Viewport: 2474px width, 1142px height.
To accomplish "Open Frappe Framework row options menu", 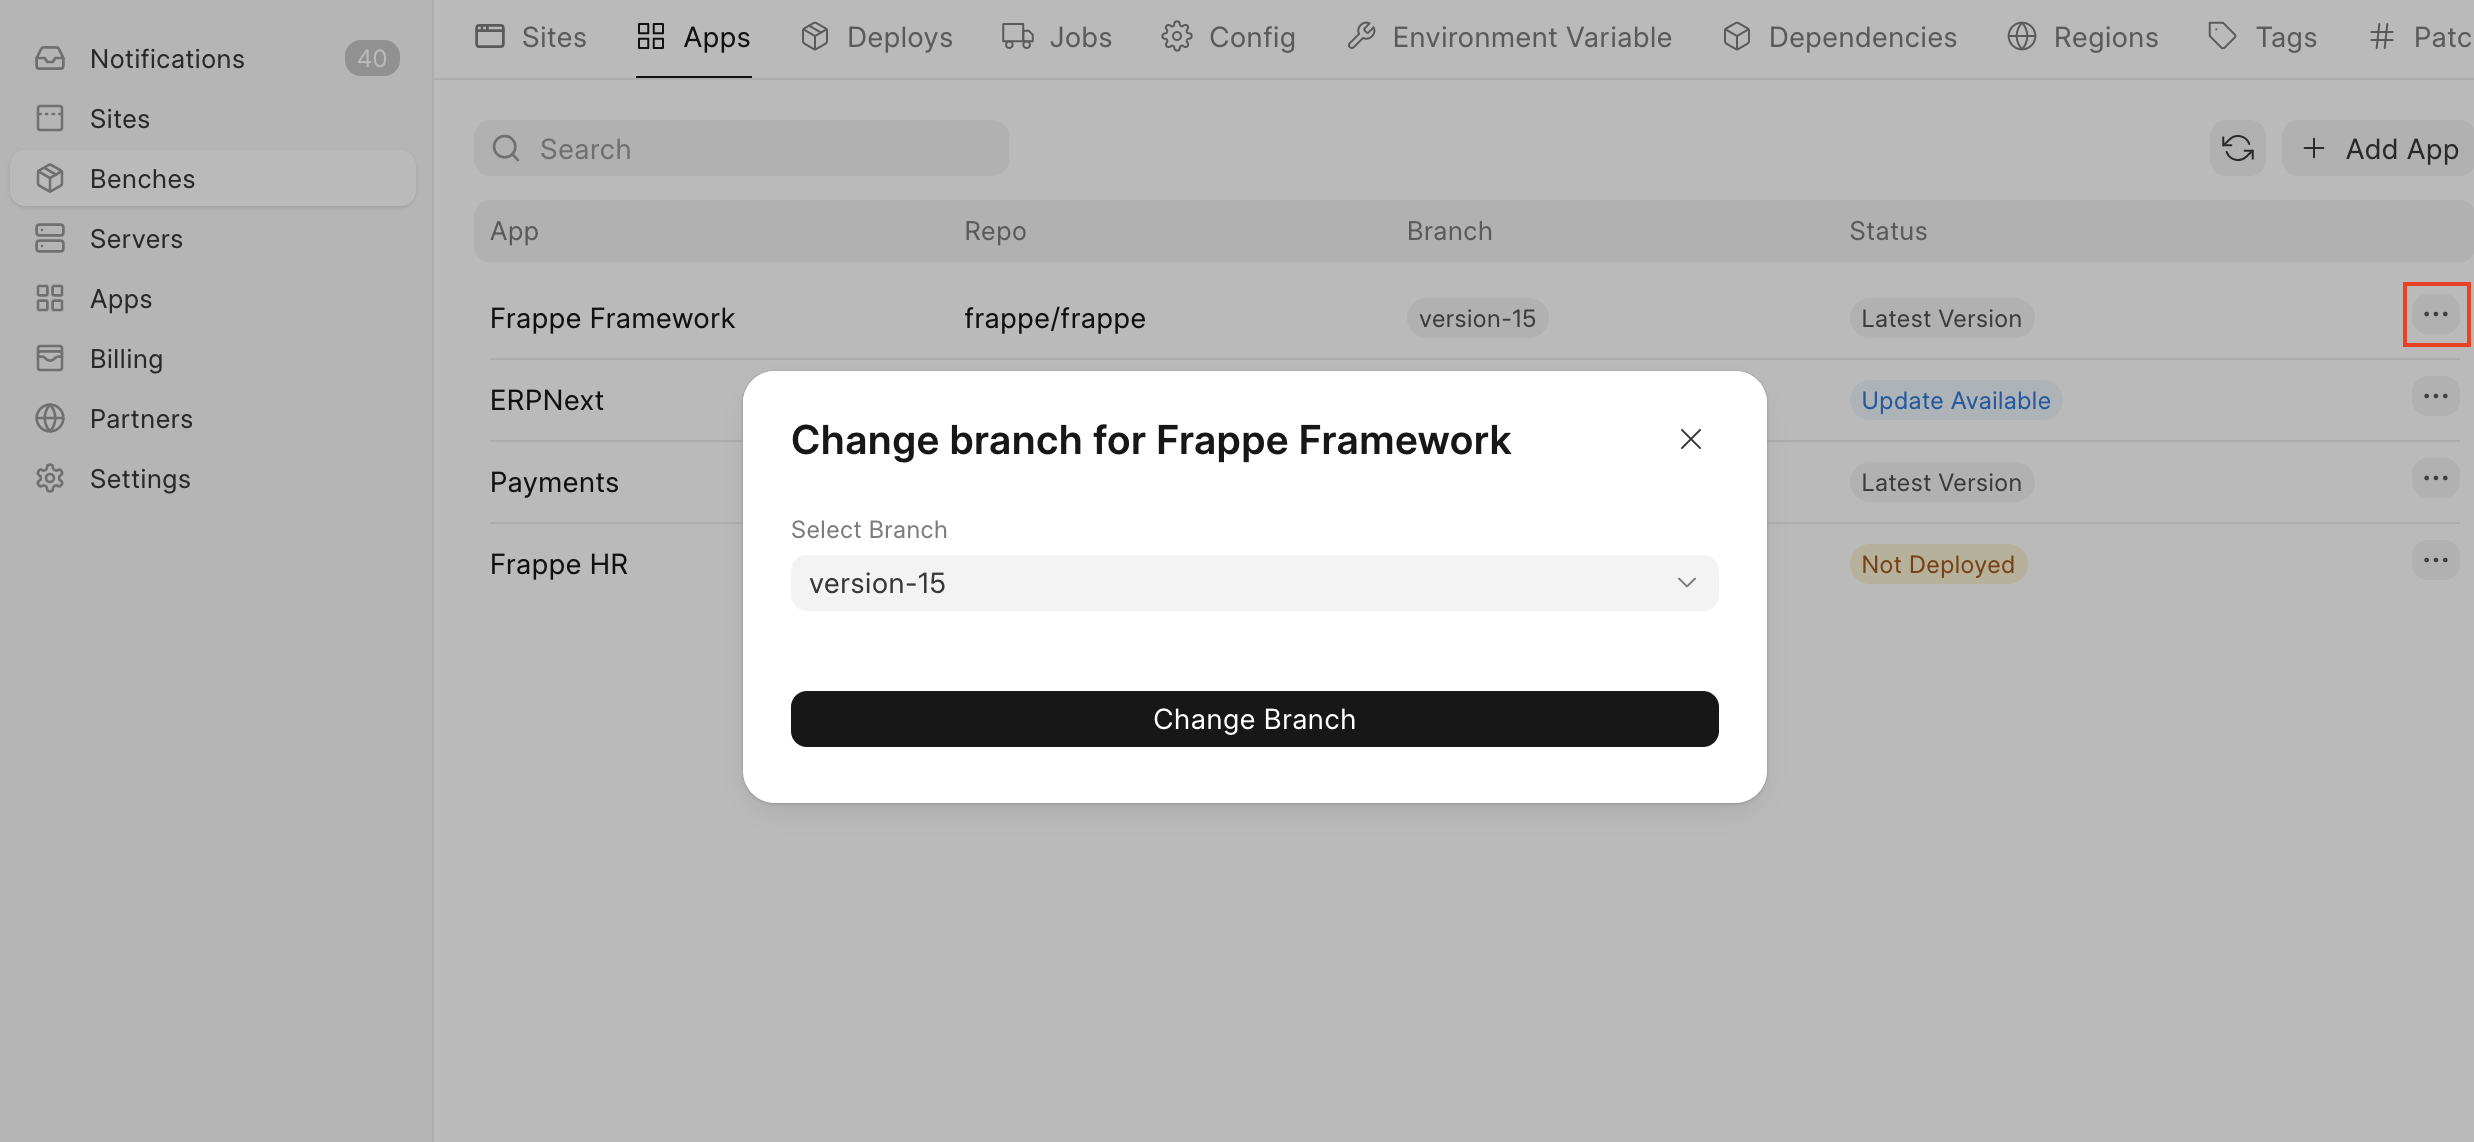I will pyautogui.click(x=2435, y=315).
